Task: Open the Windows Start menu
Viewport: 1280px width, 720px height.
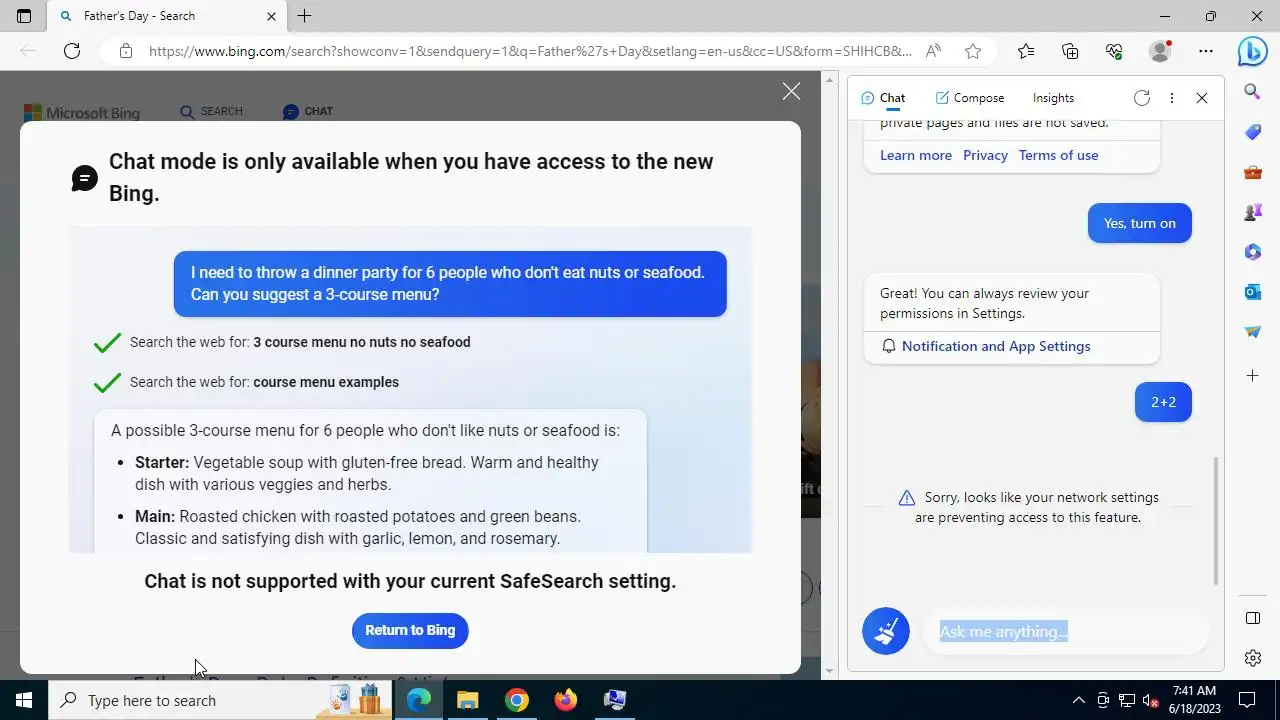Action: tap(24, 700)
